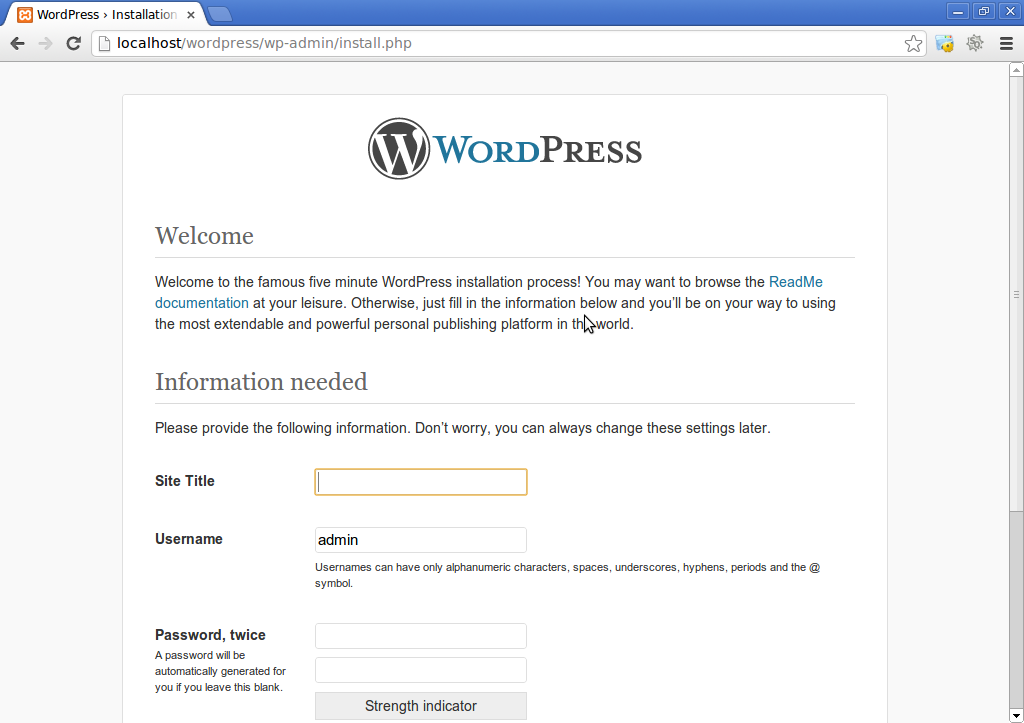Open the Chrome hamburger menu

click(1006, 44)
